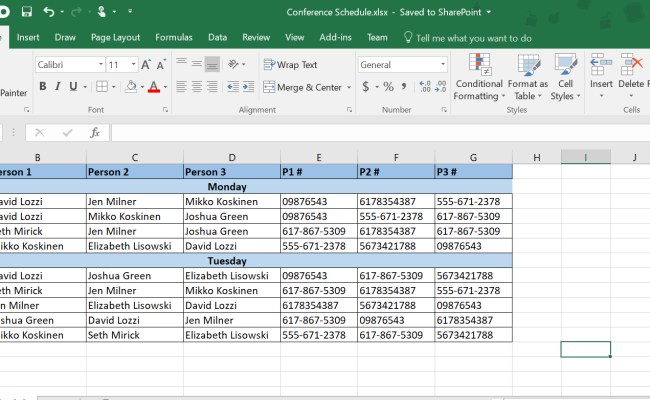This screenshot has width=650, height=400.
Task: Click Delete cells button
Action: coord(631,76)
